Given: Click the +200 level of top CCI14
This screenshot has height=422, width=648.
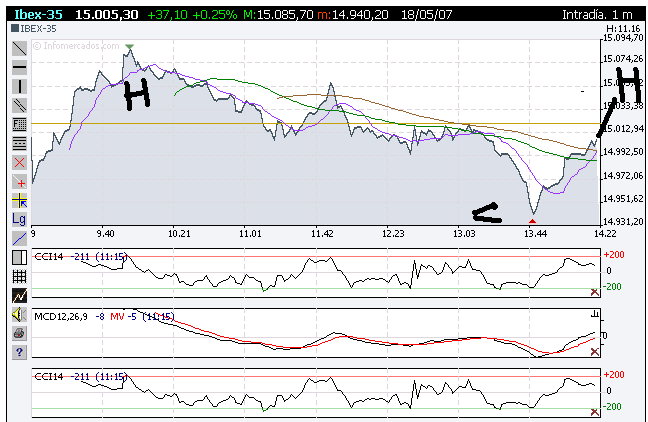Looking at the screenshot, I should [614, 255].
